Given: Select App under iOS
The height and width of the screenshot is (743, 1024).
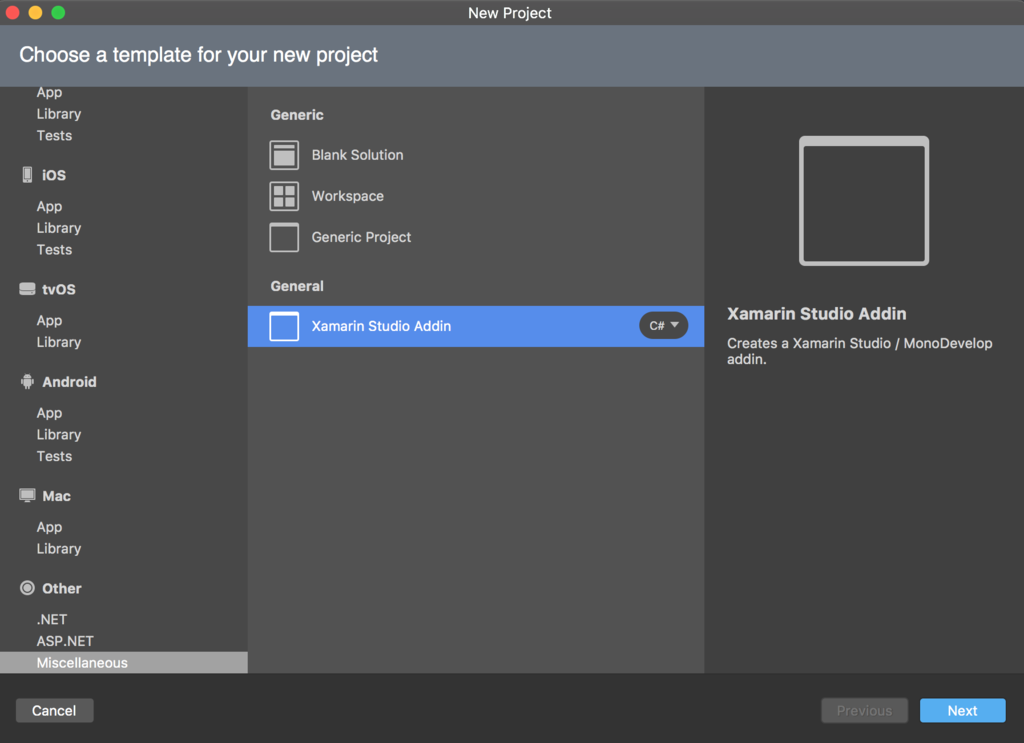Looking at the screenshot, I should pyautogui.click(x=50, y=207).
